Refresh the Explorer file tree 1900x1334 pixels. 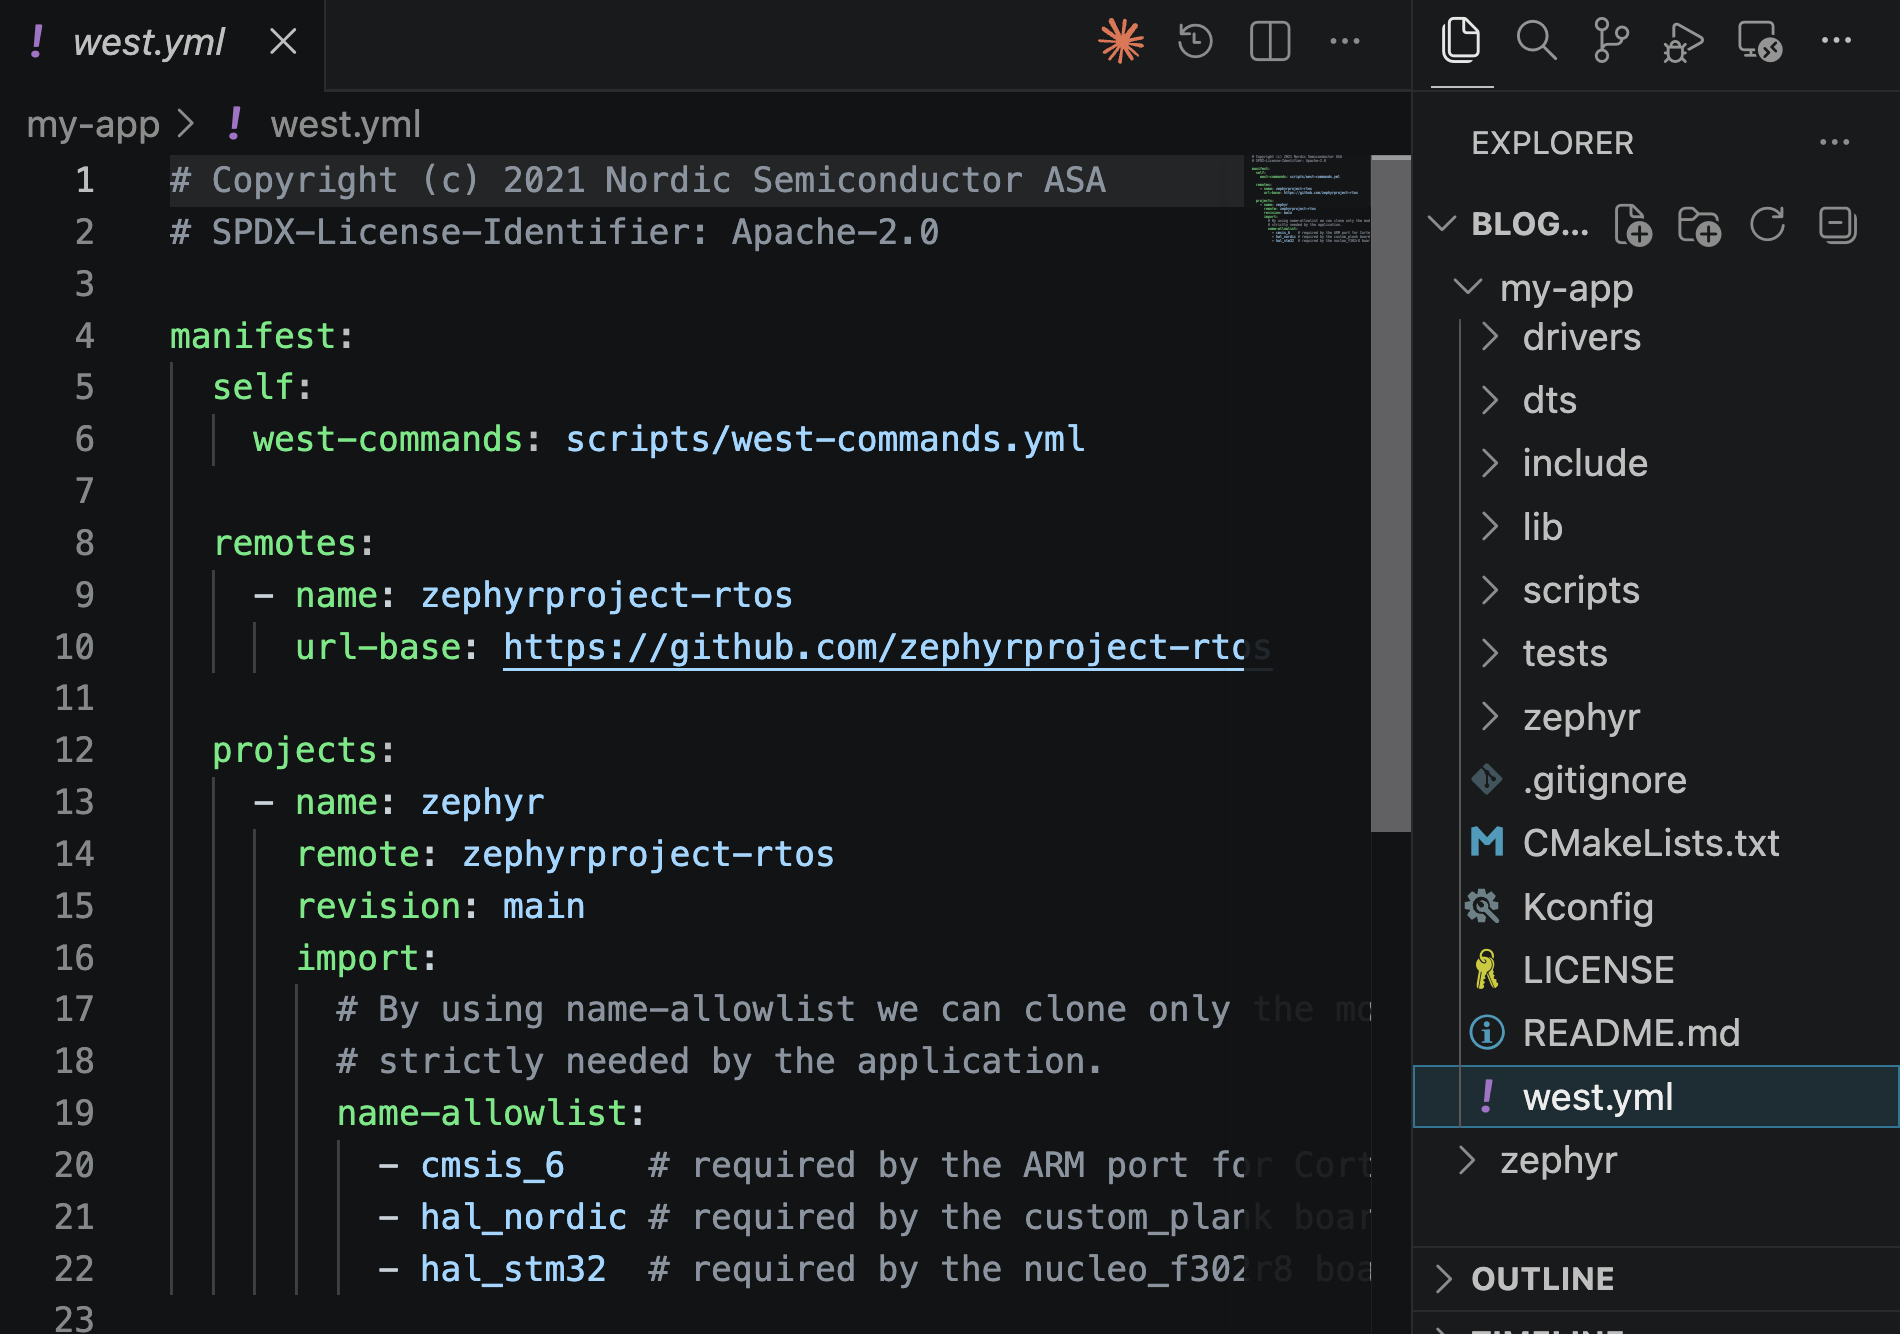point(1767,224)
